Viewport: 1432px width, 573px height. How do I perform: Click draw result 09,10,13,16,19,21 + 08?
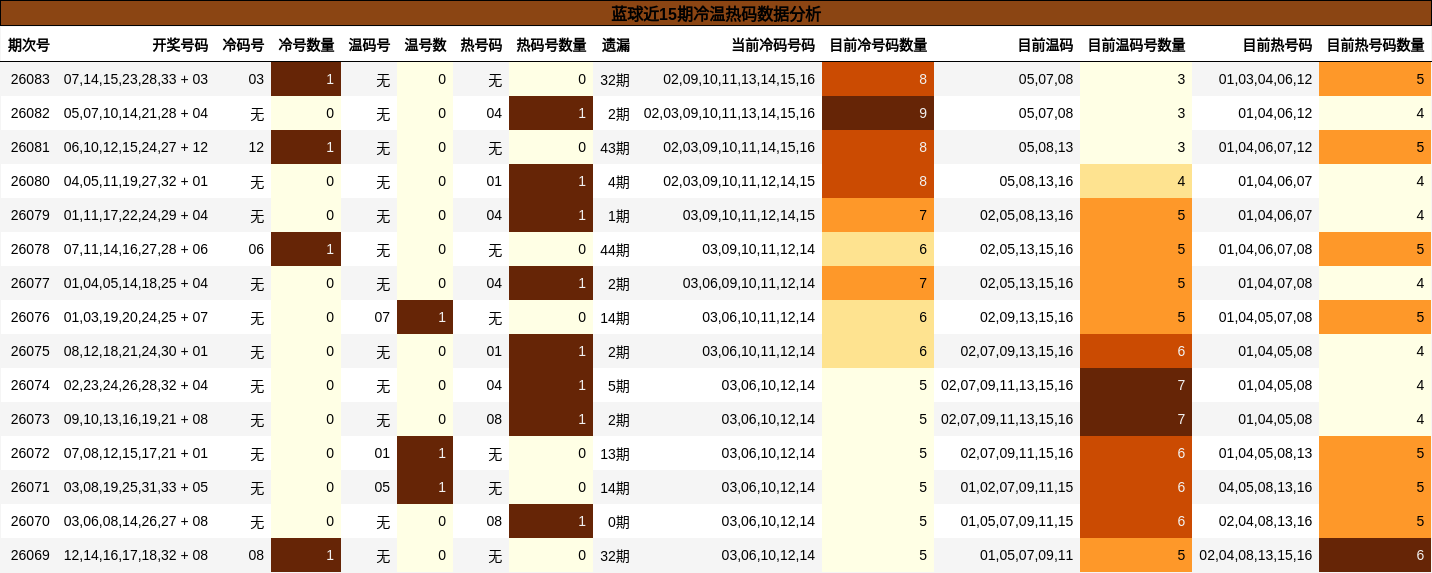[136, 419]
